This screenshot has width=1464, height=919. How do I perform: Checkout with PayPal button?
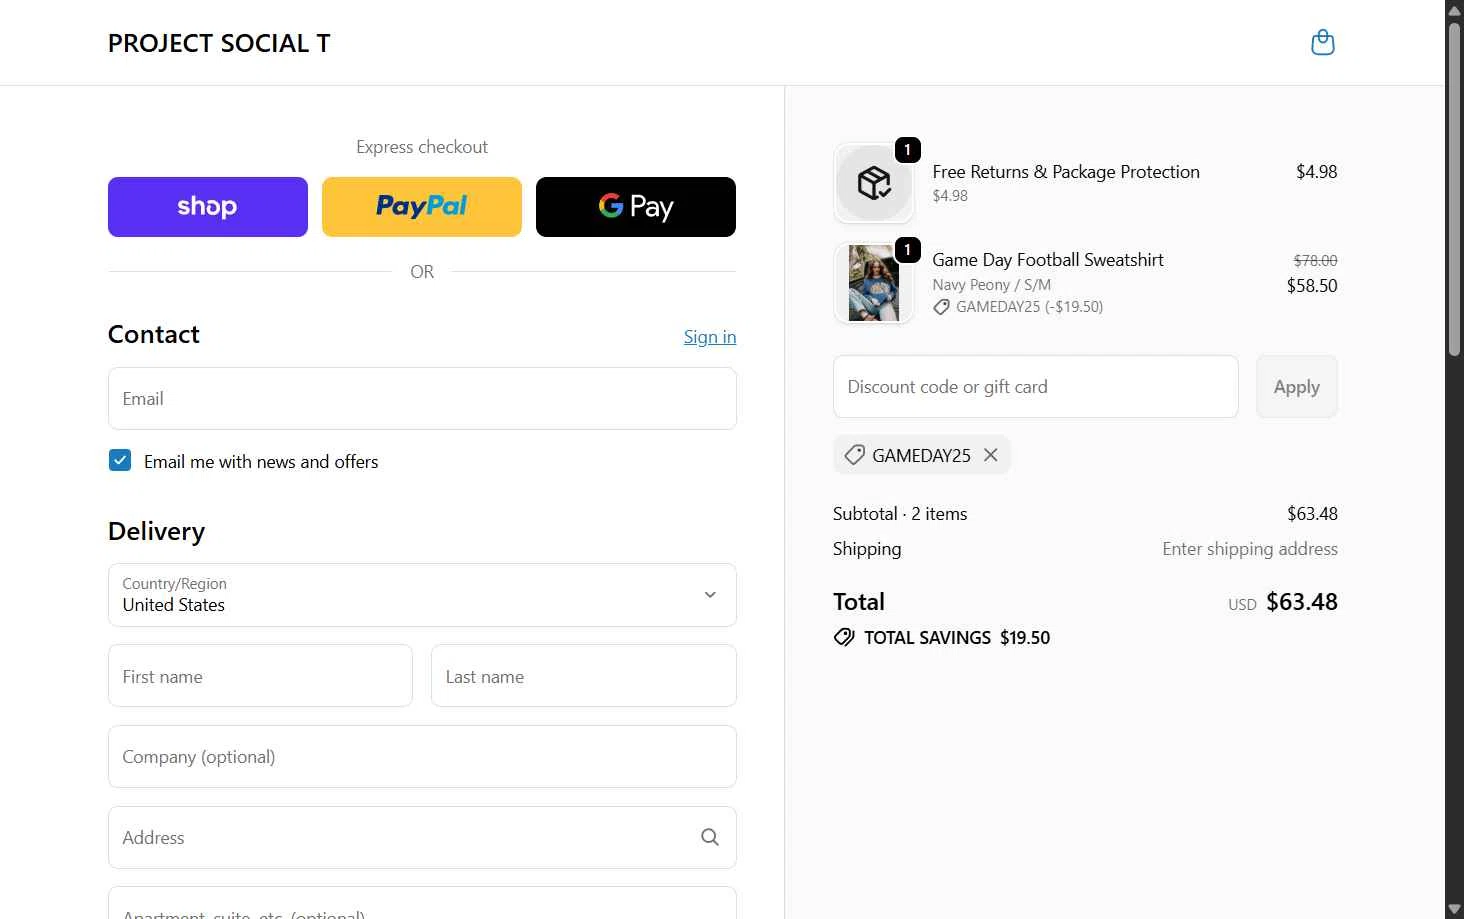pyautogui.click(x=422, y=207)
